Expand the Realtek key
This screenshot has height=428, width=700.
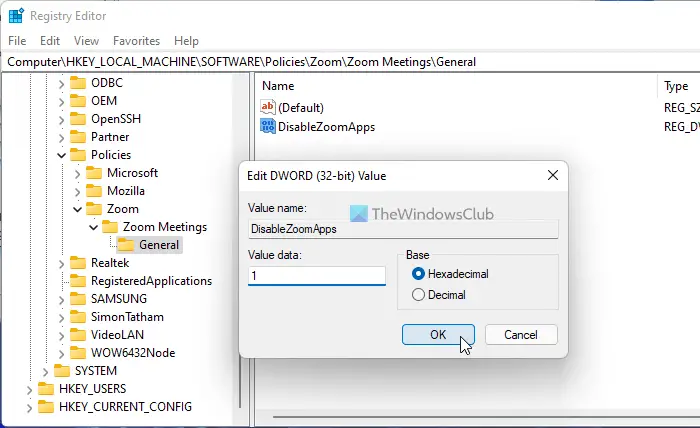coord(61,263)
